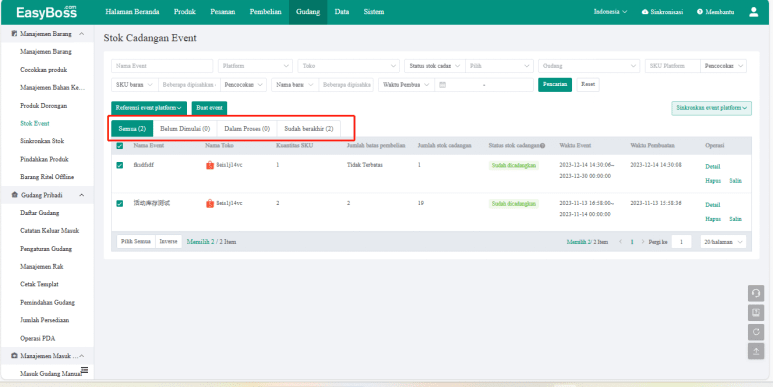Viewport: 774px width, 387px height.
Task: Click the Pencarian search button
Action: click(555, 85)
